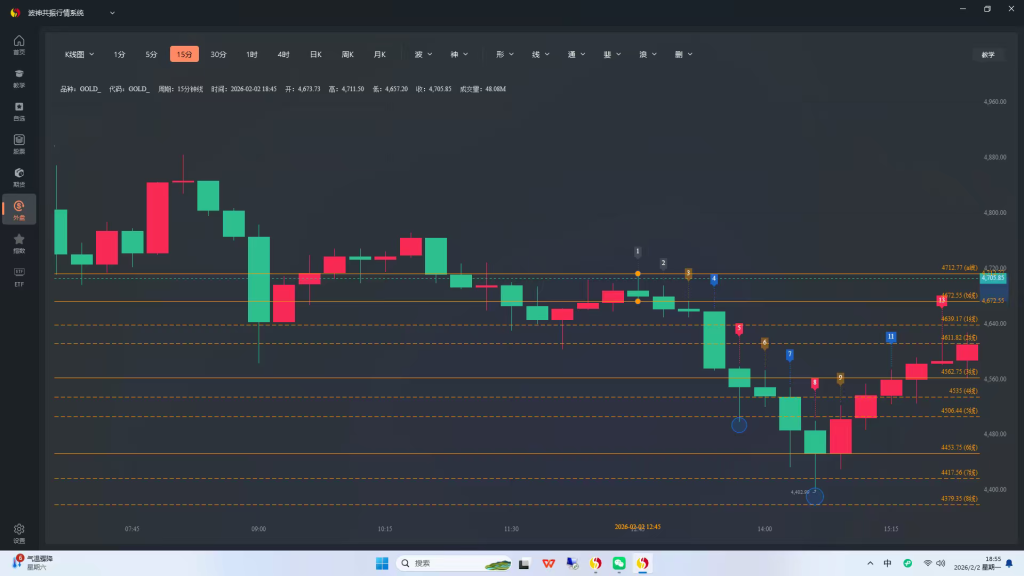Click the 周K period button
Viewport: 1024px width, 576px height.
point(347,54)
